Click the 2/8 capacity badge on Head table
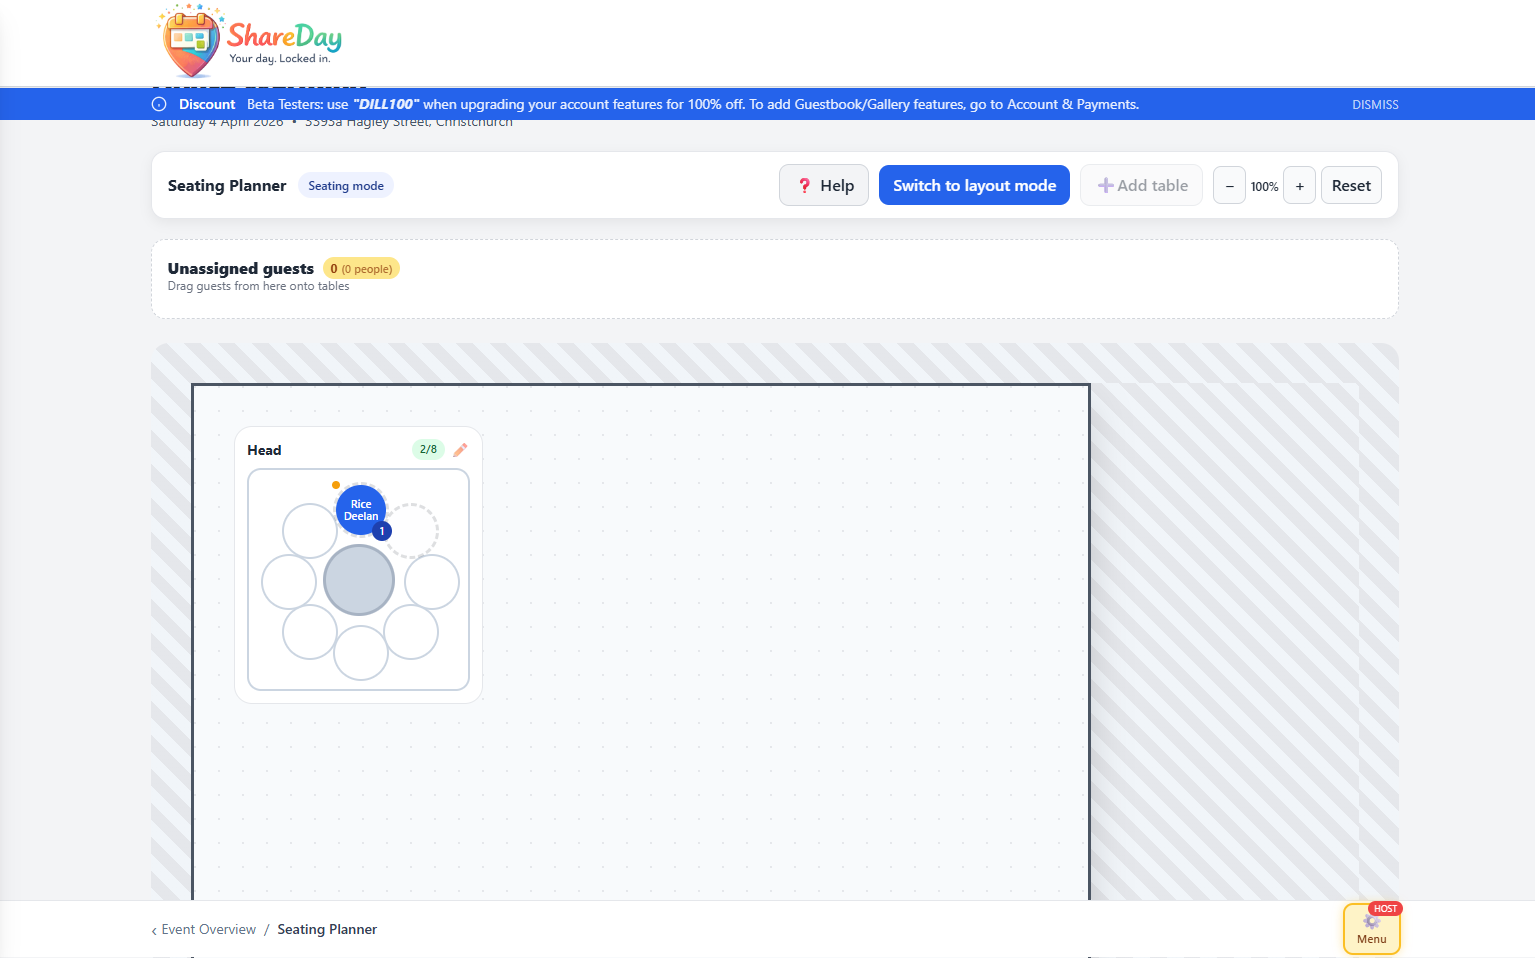This screenshot has width=1535, height=958. (x=428, y=449)
